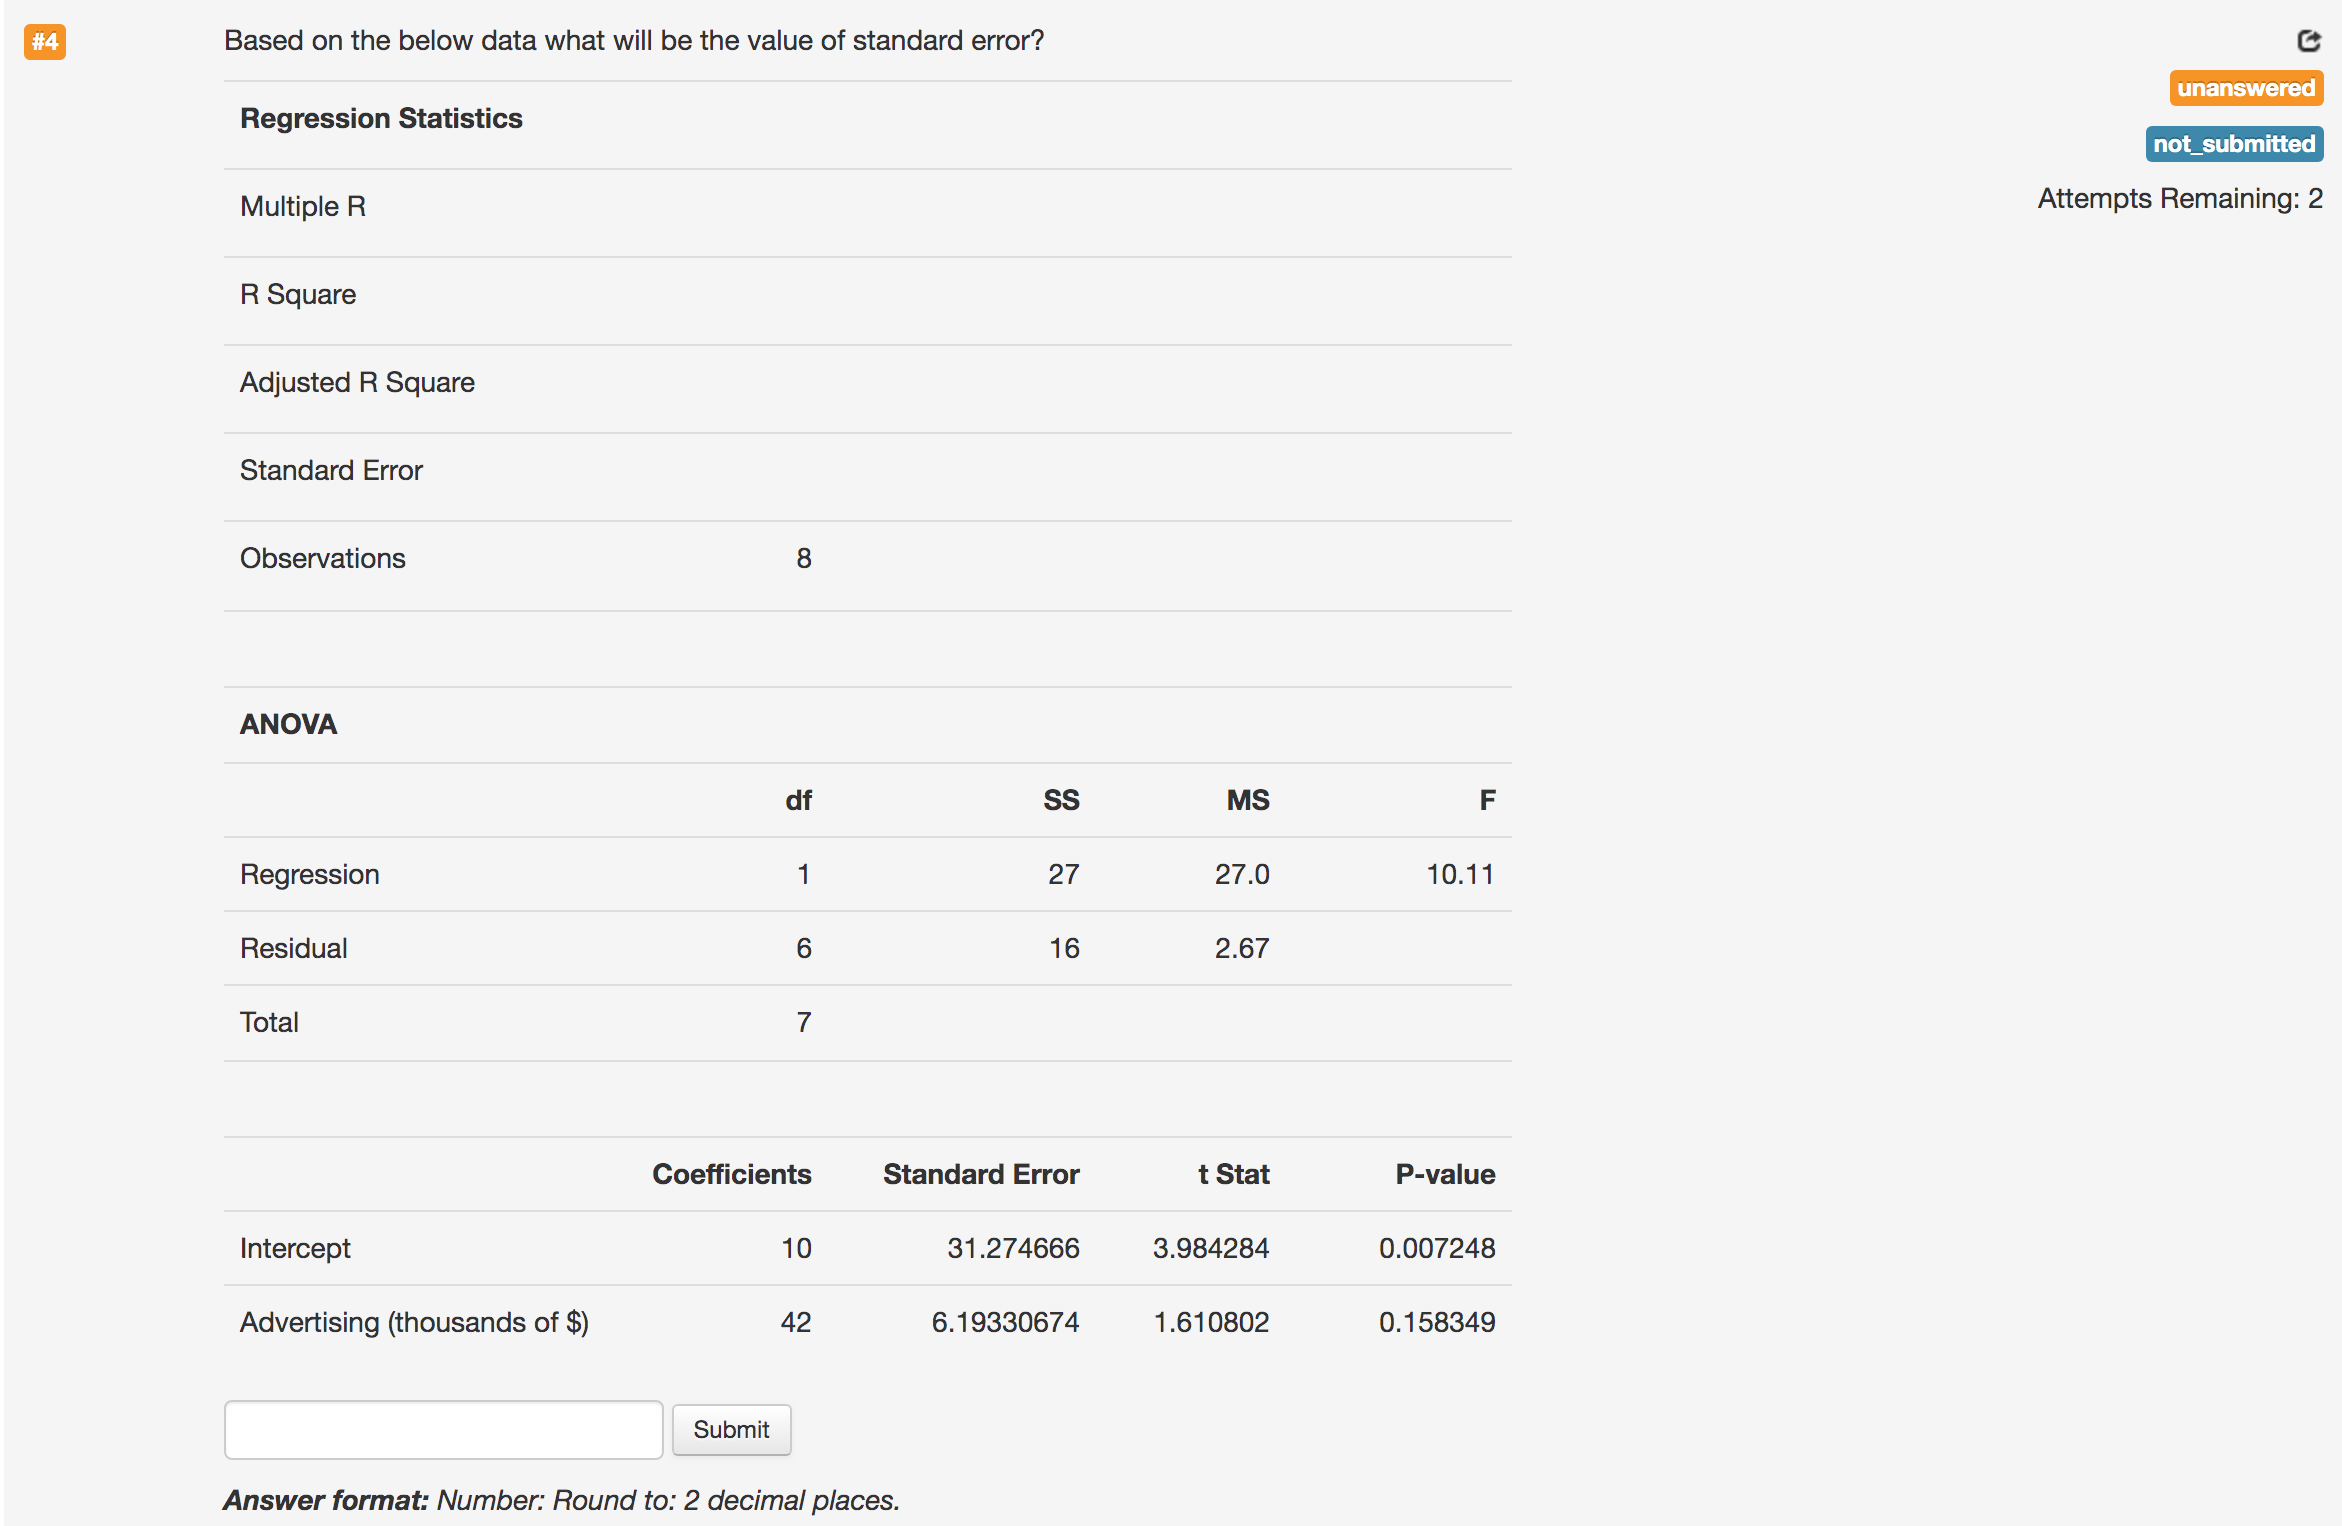Select the Multiple R row
The width and height of the screenshot is (2342, 1526).
(x=303, y=206)
